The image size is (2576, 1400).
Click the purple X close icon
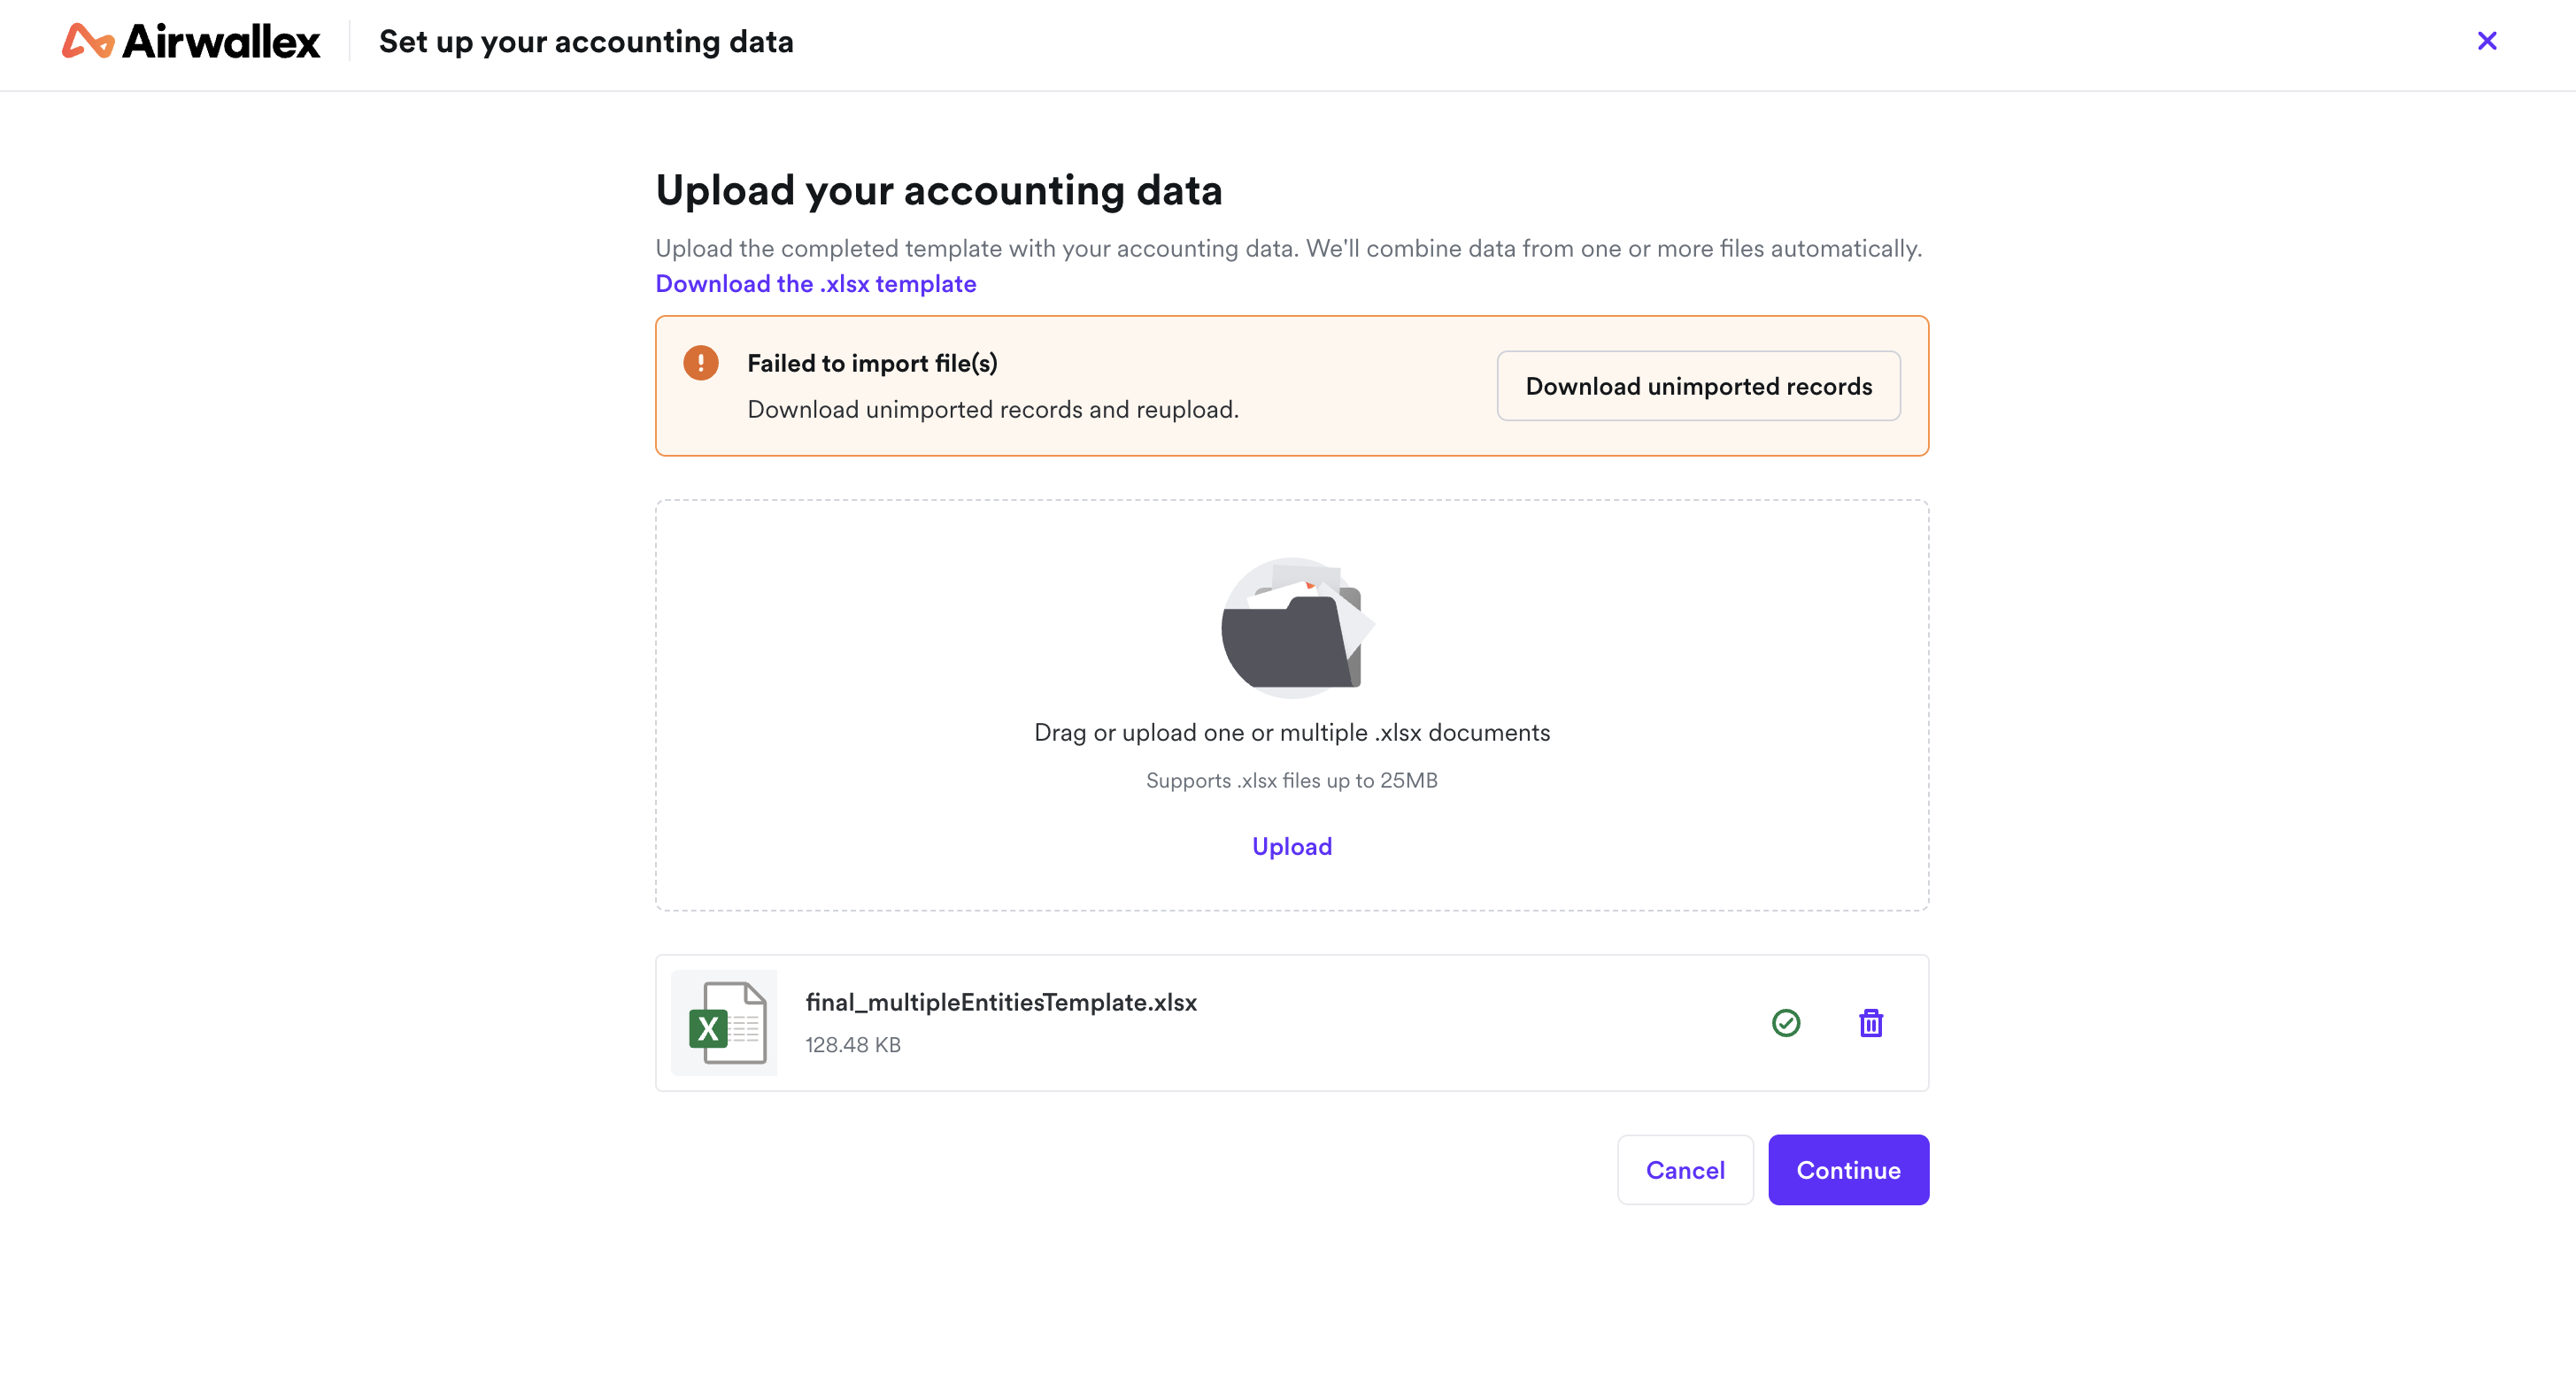pyautogui.click(x=2487, y=41)
